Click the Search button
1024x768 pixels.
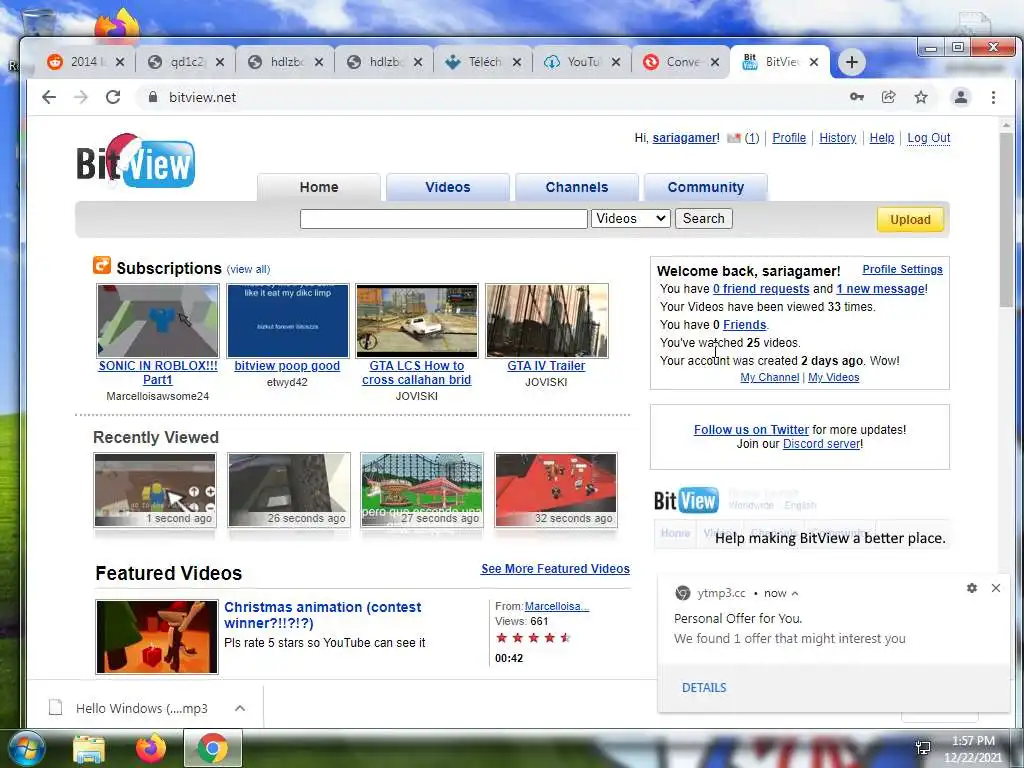click(x=703, y=218)
